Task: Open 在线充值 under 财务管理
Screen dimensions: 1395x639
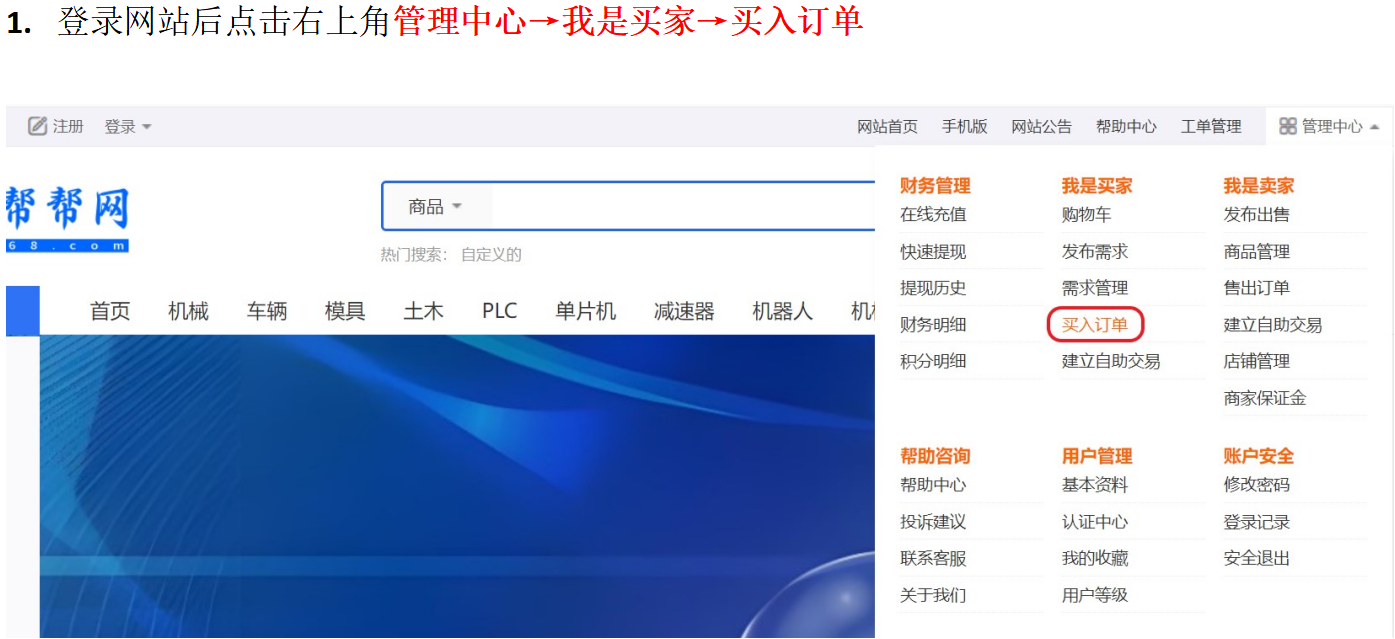Action: (933, 214)
